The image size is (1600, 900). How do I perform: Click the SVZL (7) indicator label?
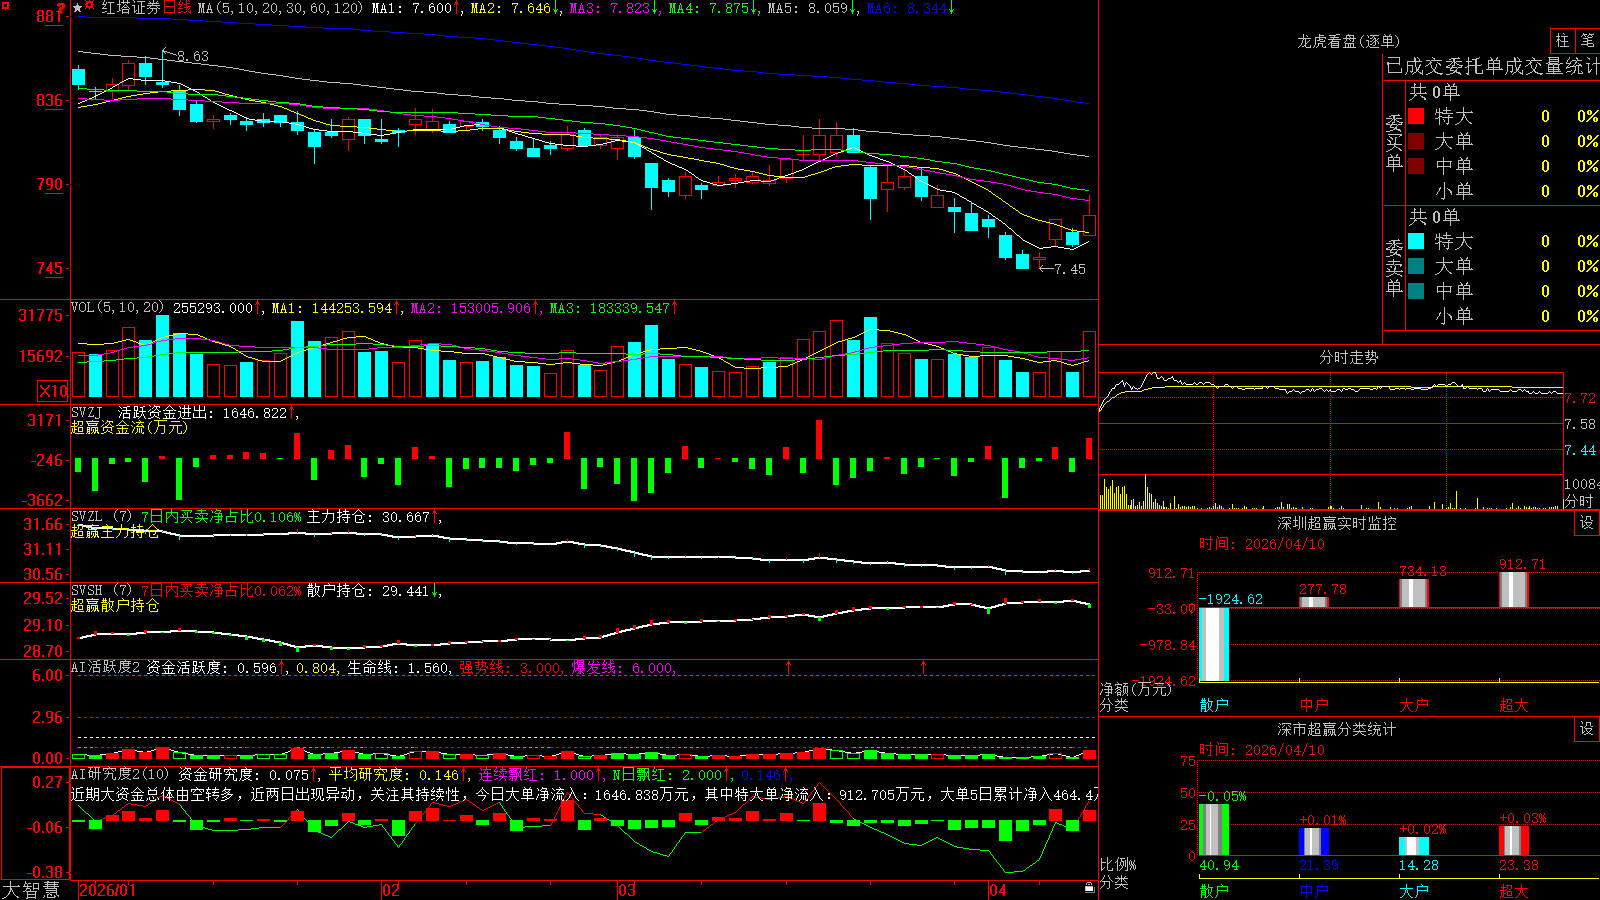[101, 517]
